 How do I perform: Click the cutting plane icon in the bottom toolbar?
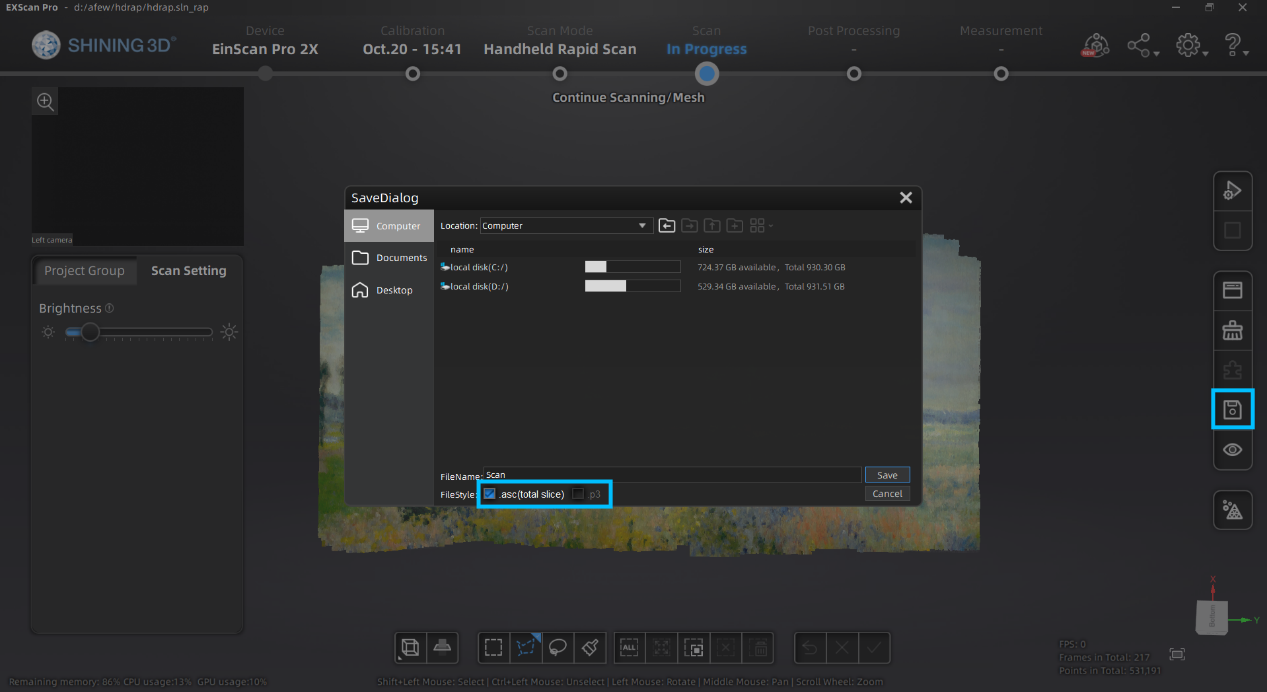pos(444,647)
